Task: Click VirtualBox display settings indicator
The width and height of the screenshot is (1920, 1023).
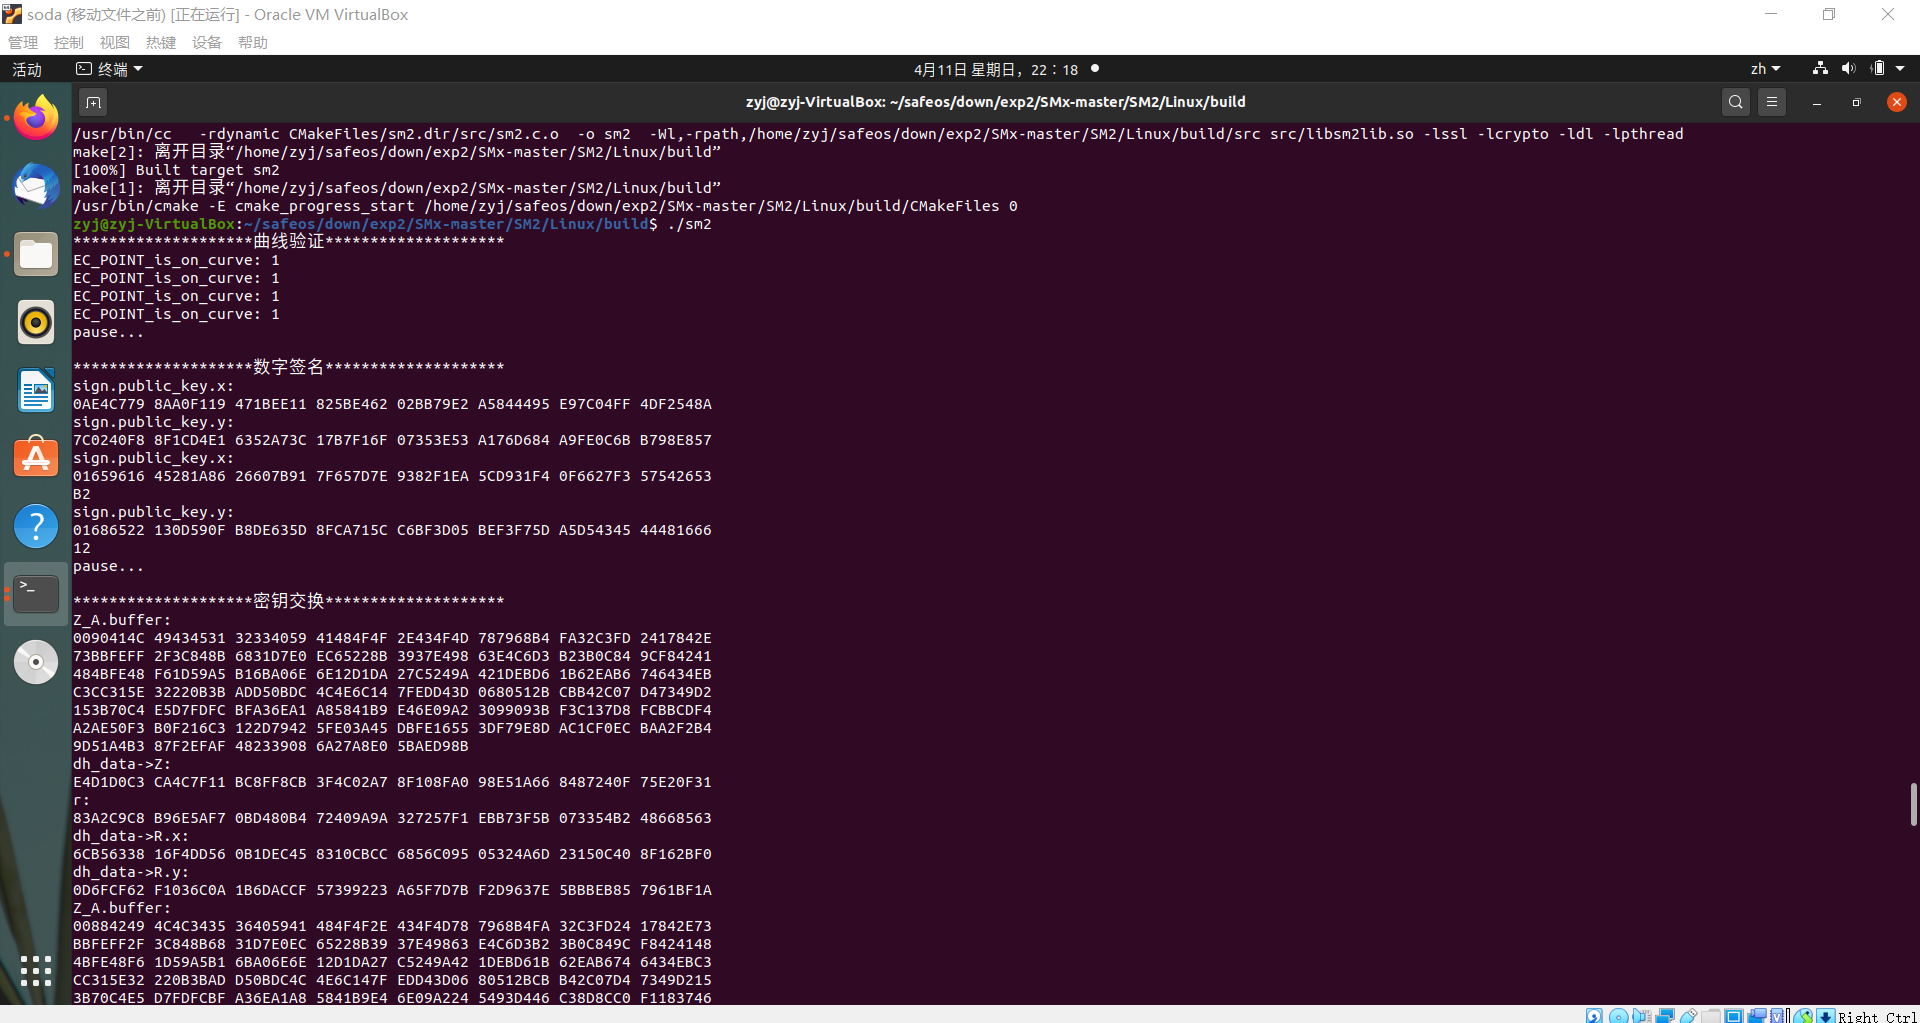Action: pos(1733,1015)
